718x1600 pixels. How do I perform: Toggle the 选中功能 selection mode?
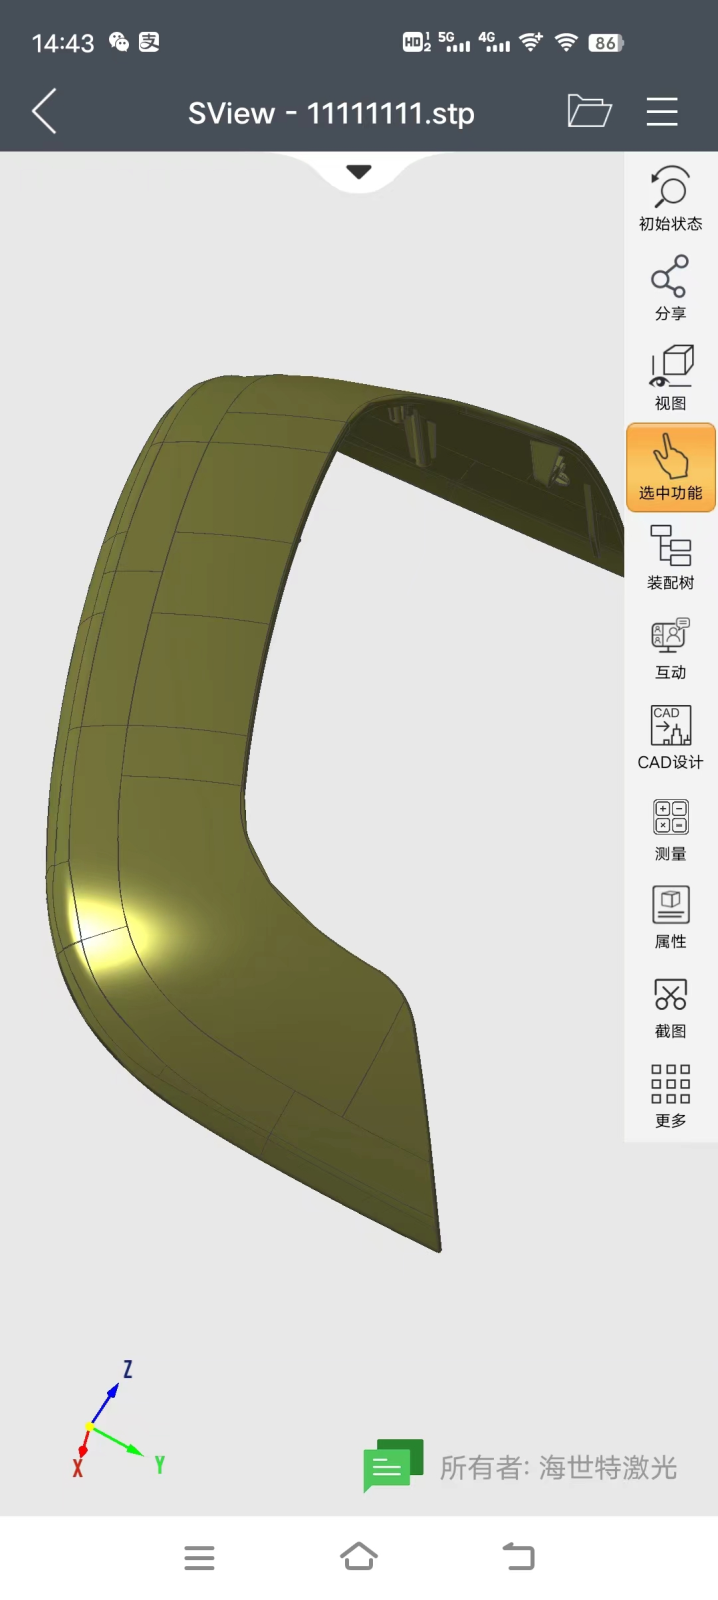coord(670,467)
